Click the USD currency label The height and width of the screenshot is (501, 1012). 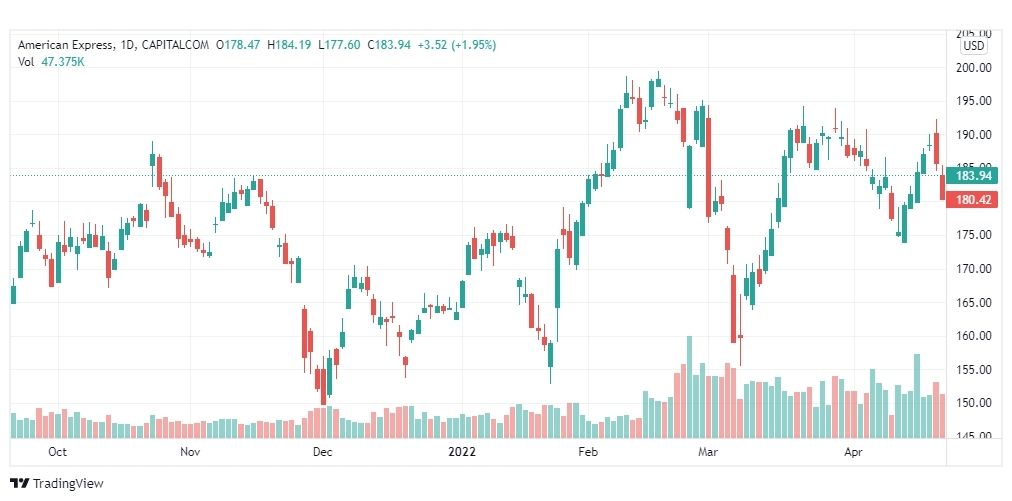click(x=974, y=46)
